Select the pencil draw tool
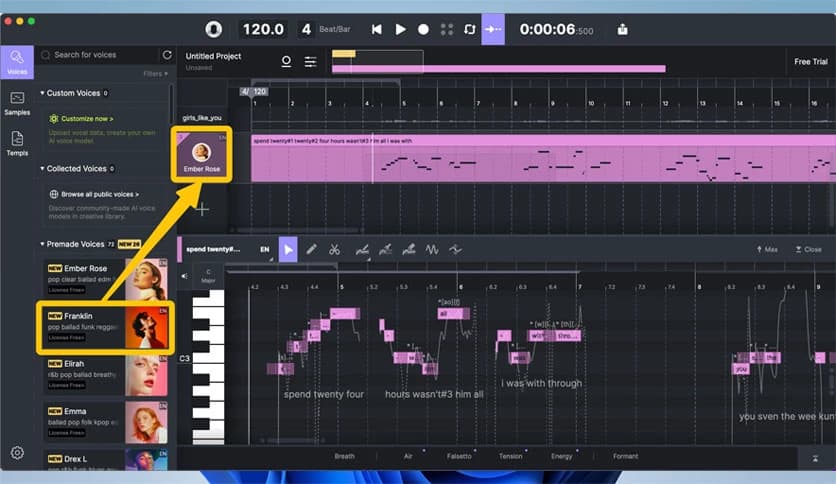 point(311,249)
